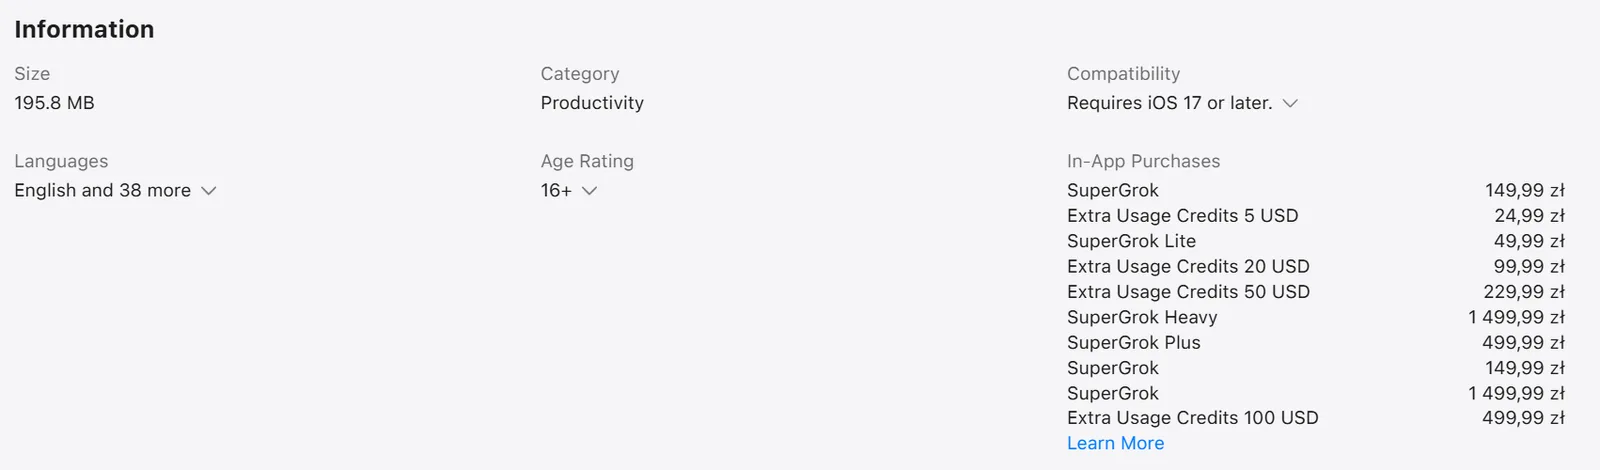Select Extra Usage Credits 20 USD entry
The height and width of the screenshot is (470, 1600).
coord(1316,266)
